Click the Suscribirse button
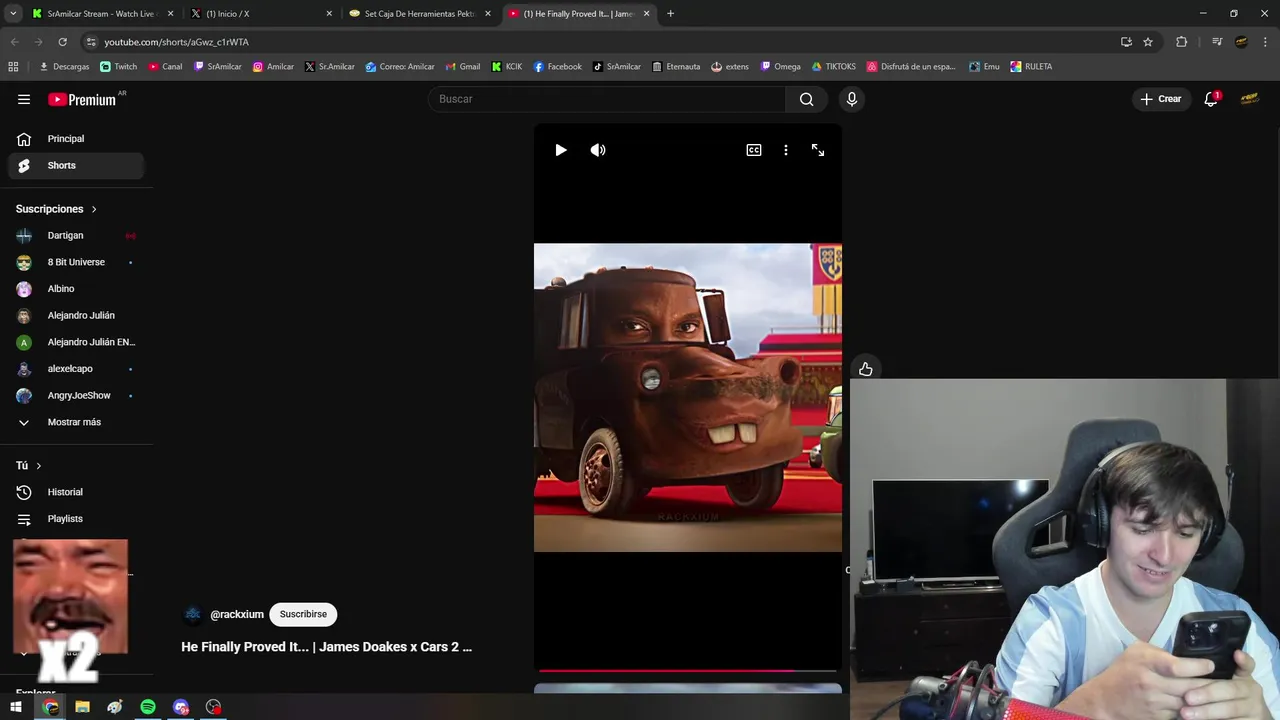 click(303, 614)
